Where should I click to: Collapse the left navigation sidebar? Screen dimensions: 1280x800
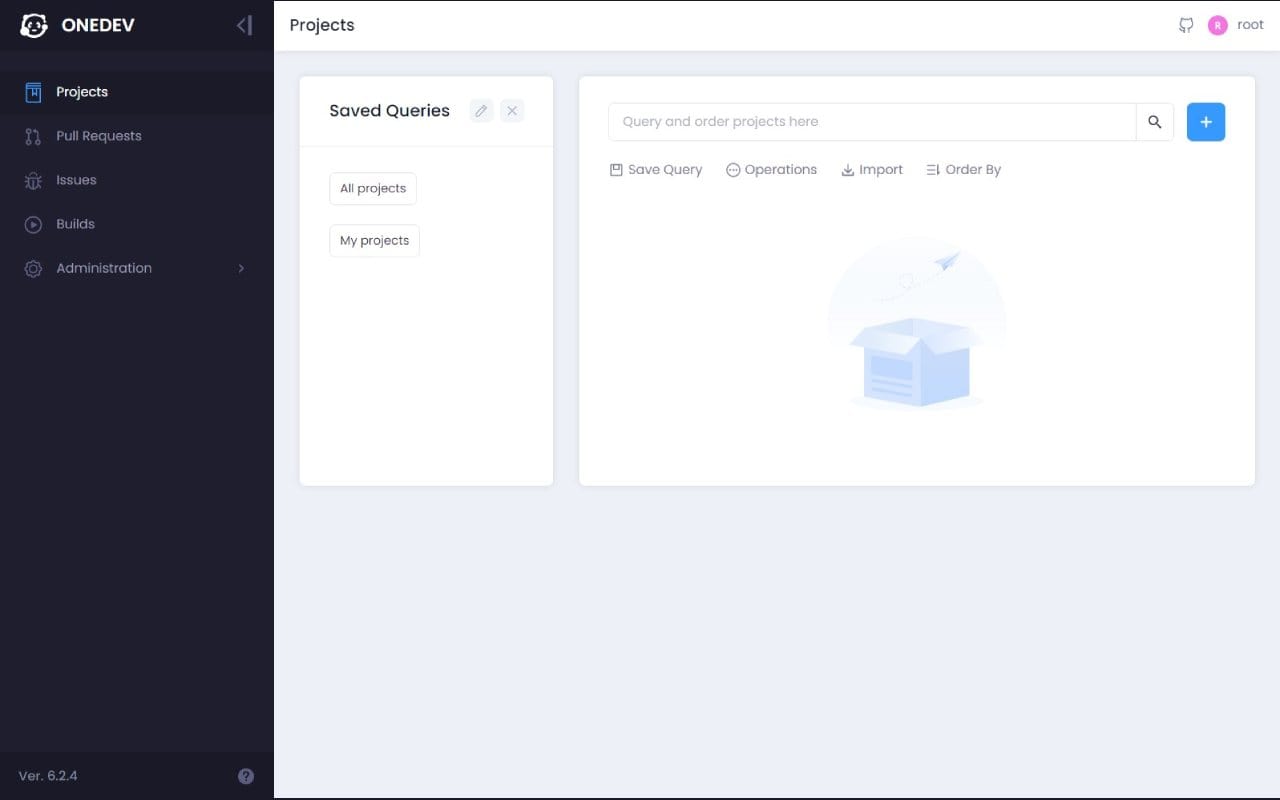pos(243,24)
